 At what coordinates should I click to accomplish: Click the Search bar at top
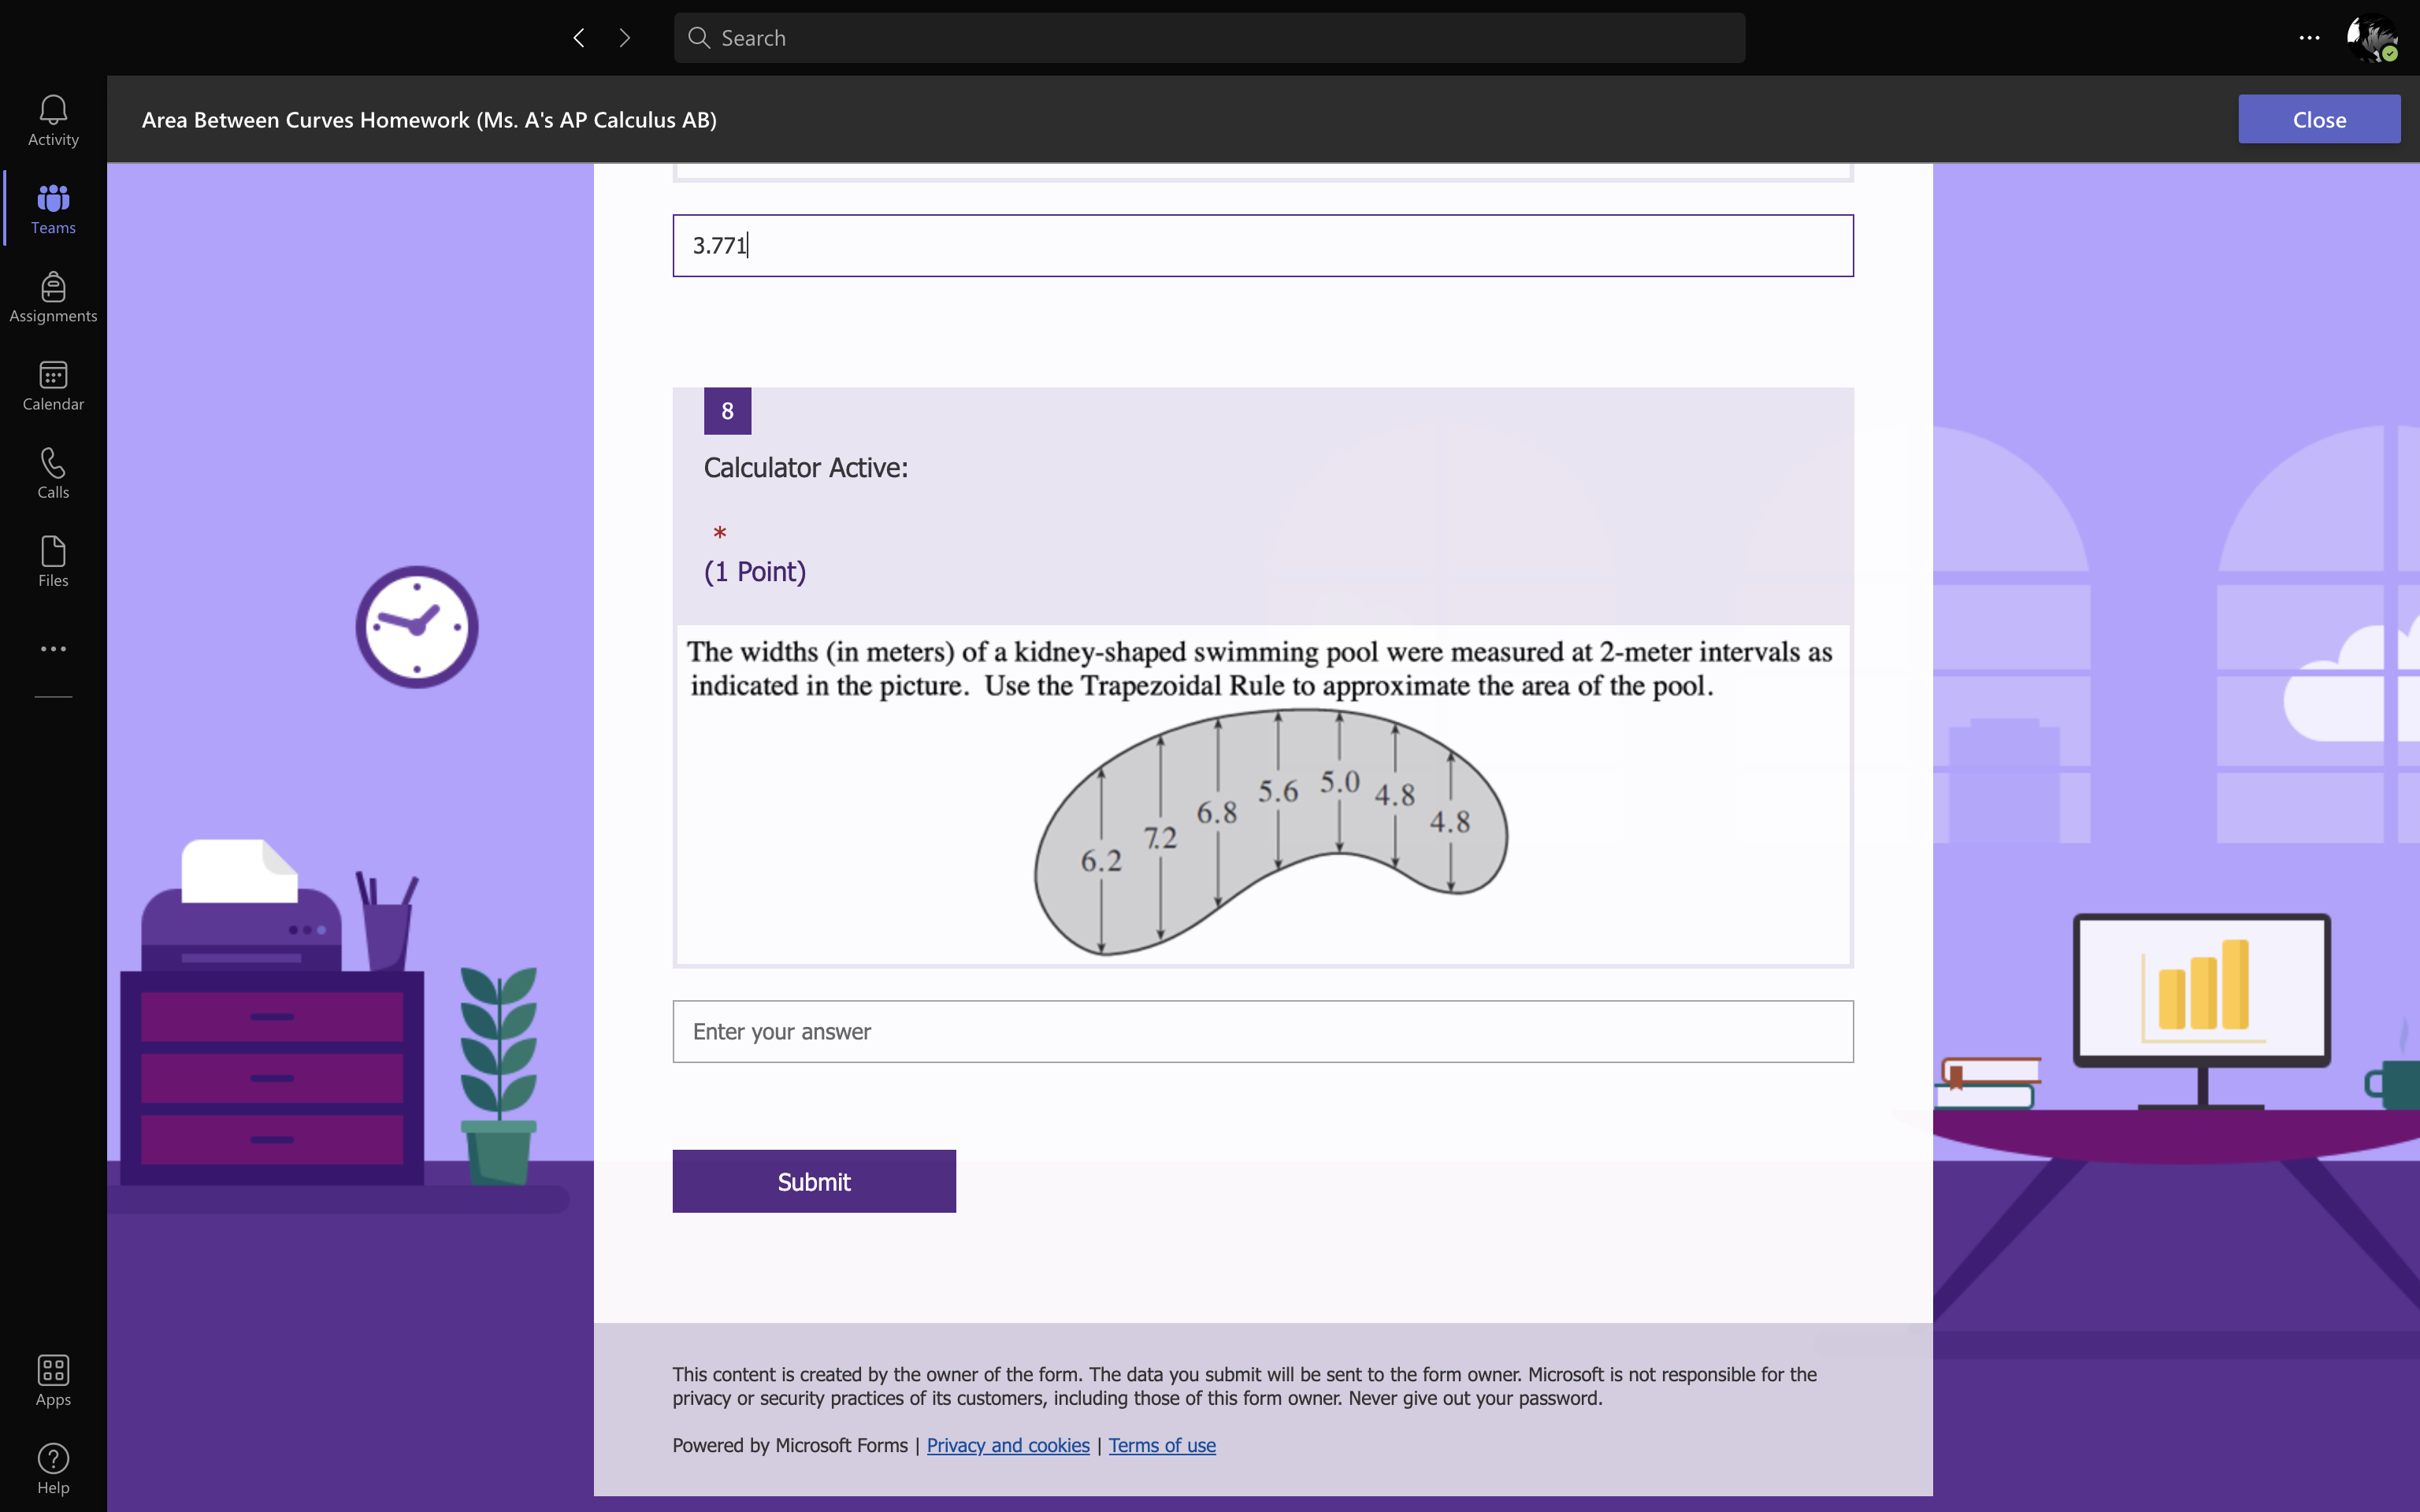tap(1209, 38)
